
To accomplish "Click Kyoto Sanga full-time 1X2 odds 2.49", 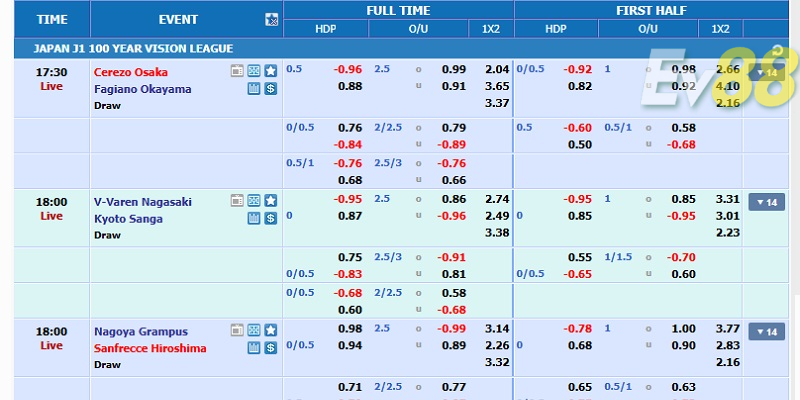I will tap(496, 216).
